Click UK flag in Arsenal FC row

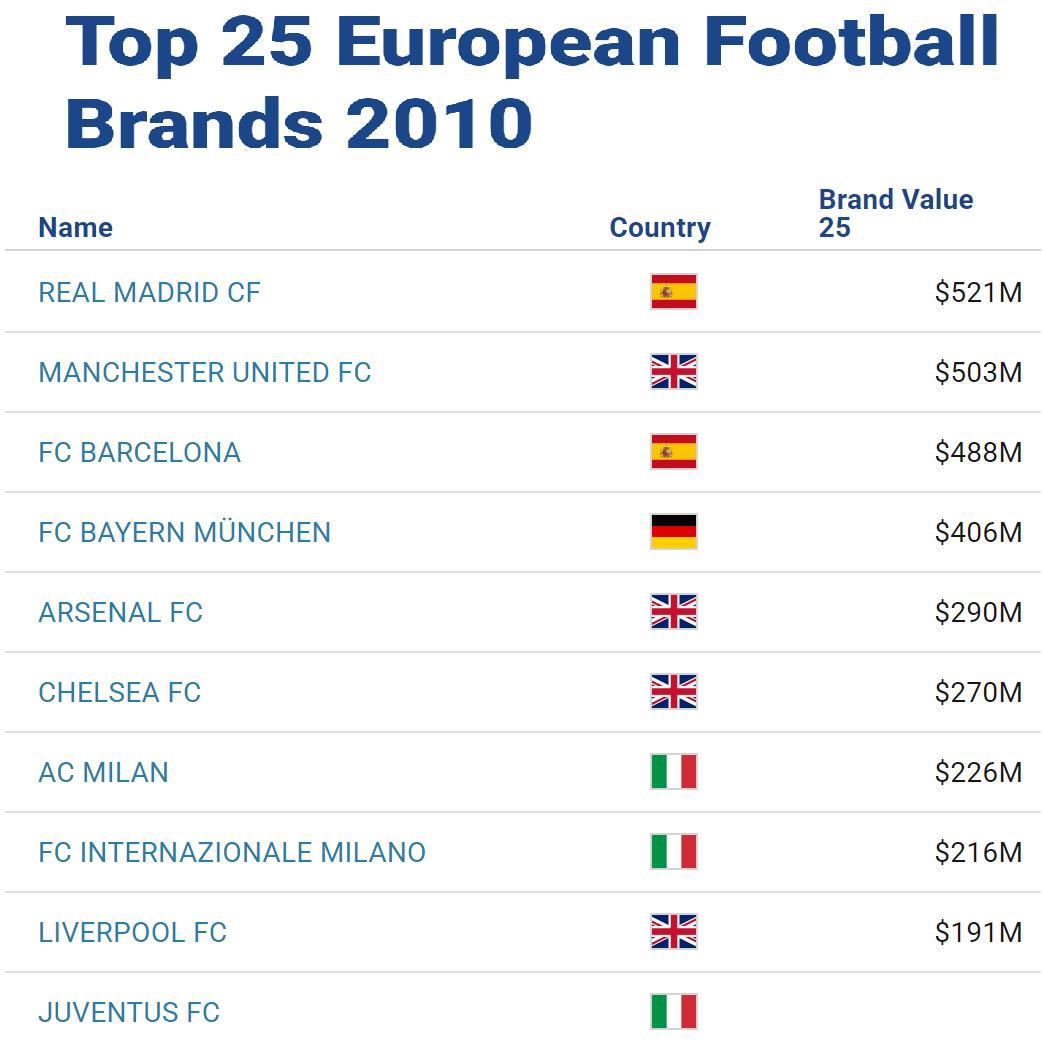pyautogui.click(x=673, y=612)
